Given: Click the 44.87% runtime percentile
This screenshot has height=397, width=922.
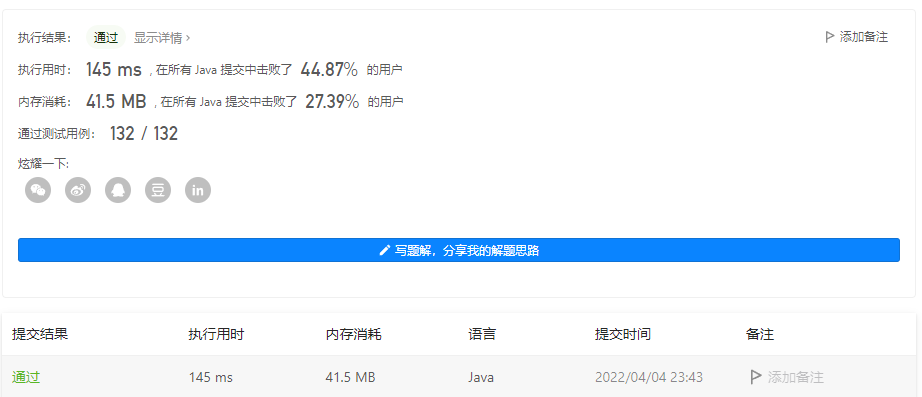Looking at the screenshot, I should 329,69.
